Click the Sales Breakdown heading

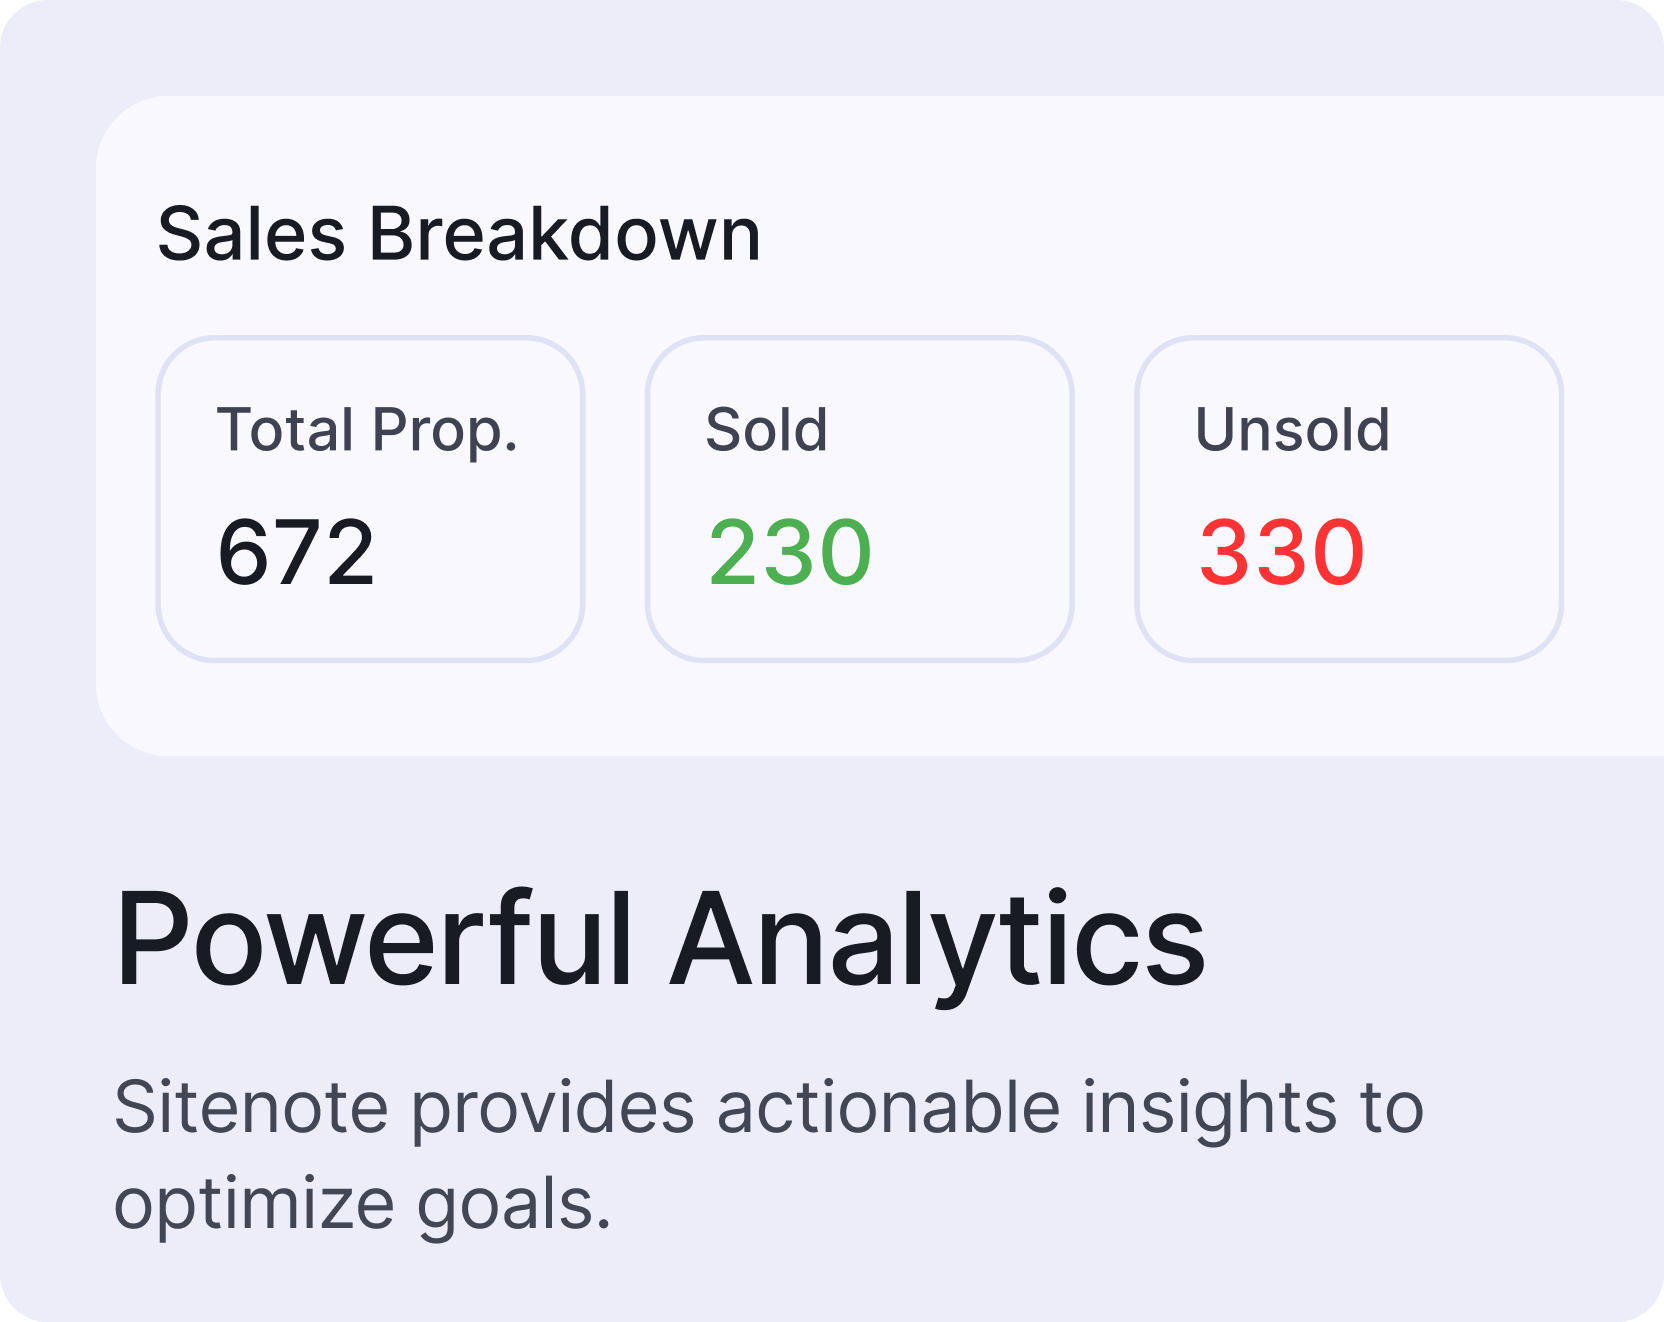(459, 235)
